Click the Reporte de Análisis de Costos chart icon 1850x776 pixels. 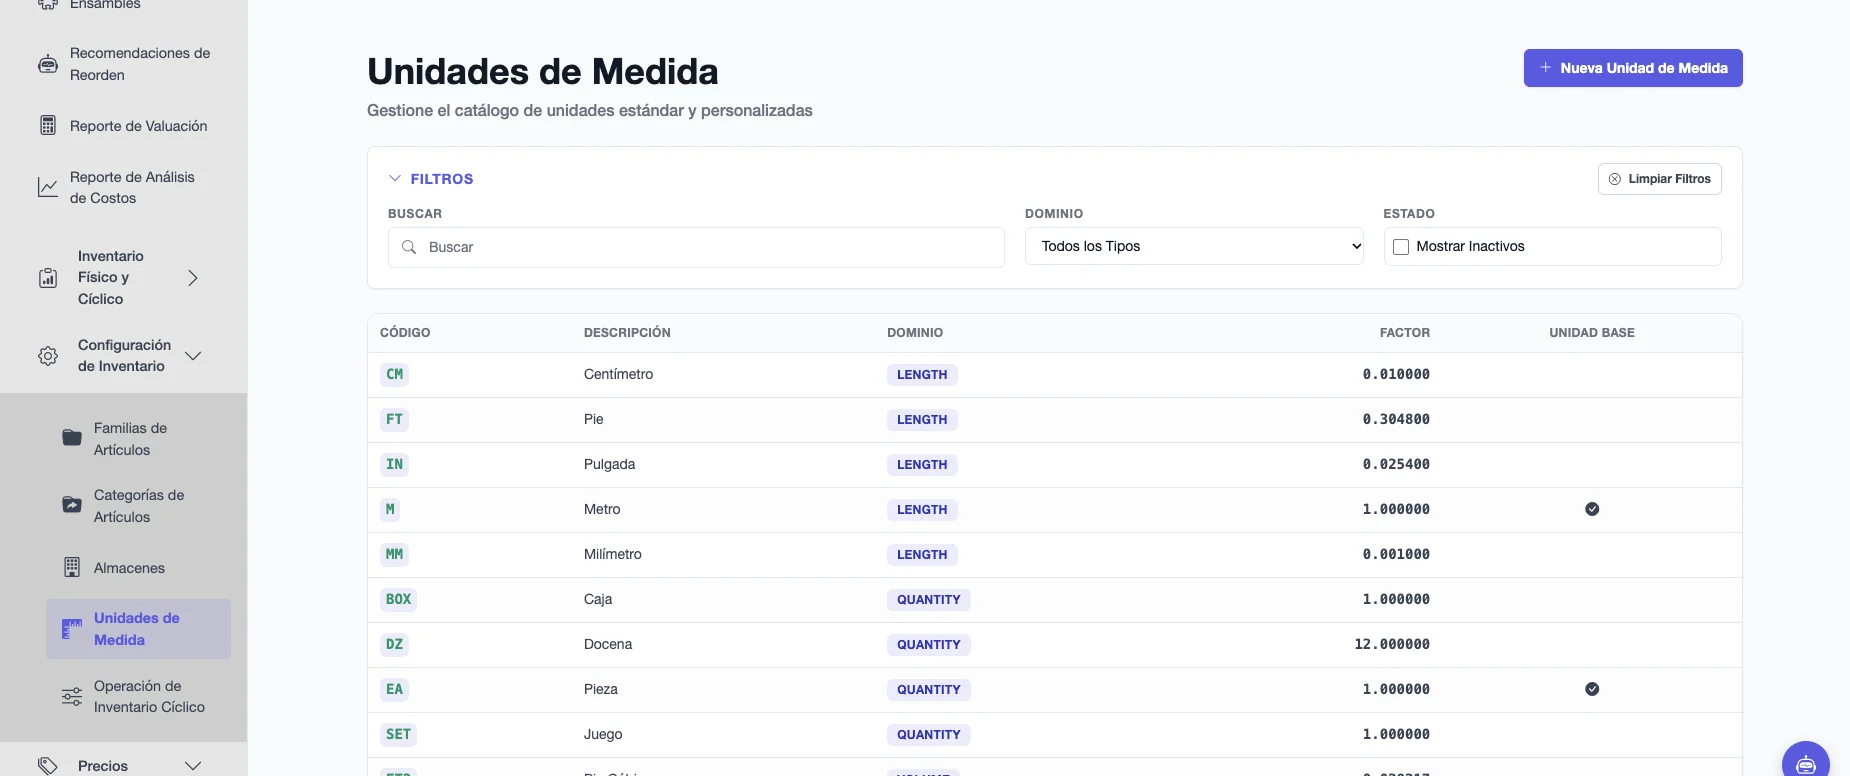tap(48, 187)
